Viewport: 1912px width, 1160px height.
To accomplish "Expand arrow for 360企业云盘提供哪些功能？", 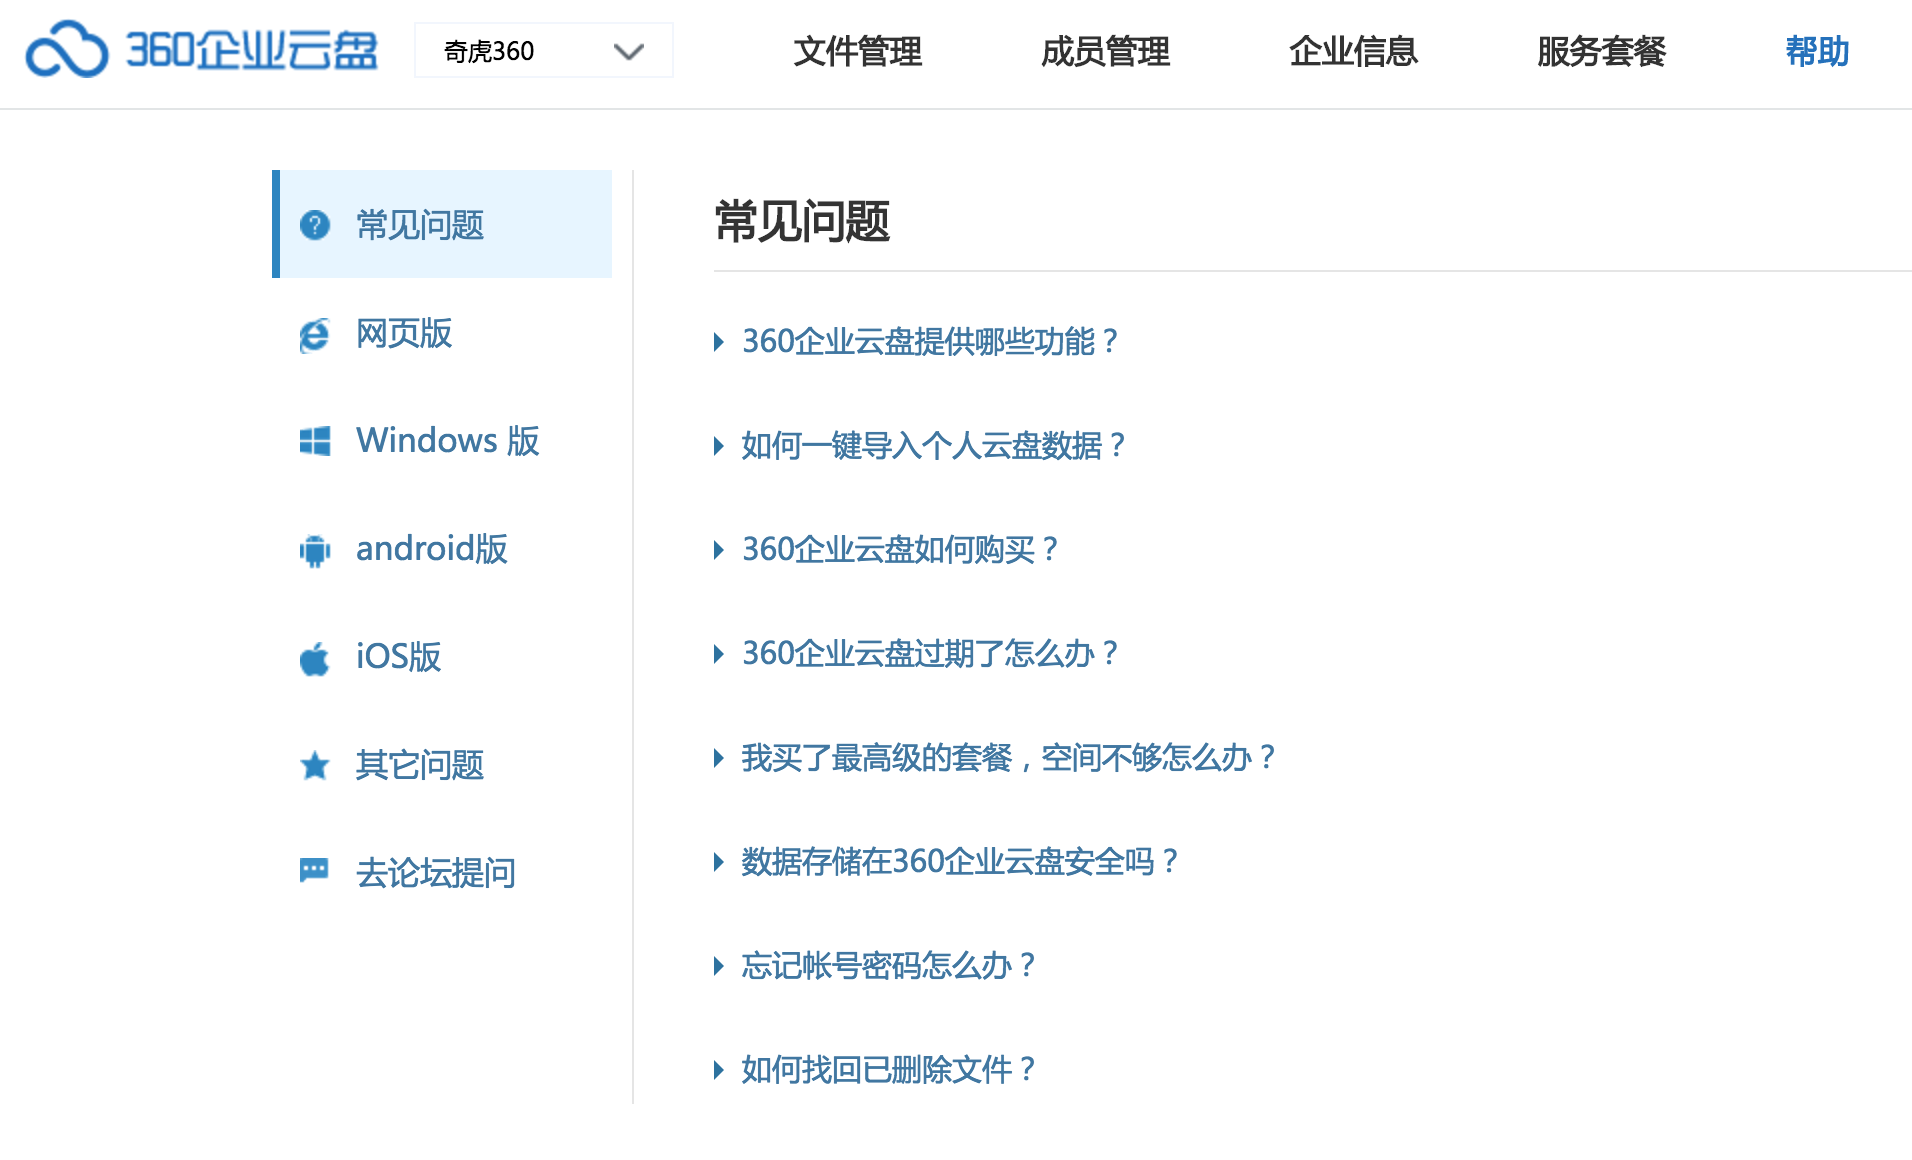I will point(719,342).
